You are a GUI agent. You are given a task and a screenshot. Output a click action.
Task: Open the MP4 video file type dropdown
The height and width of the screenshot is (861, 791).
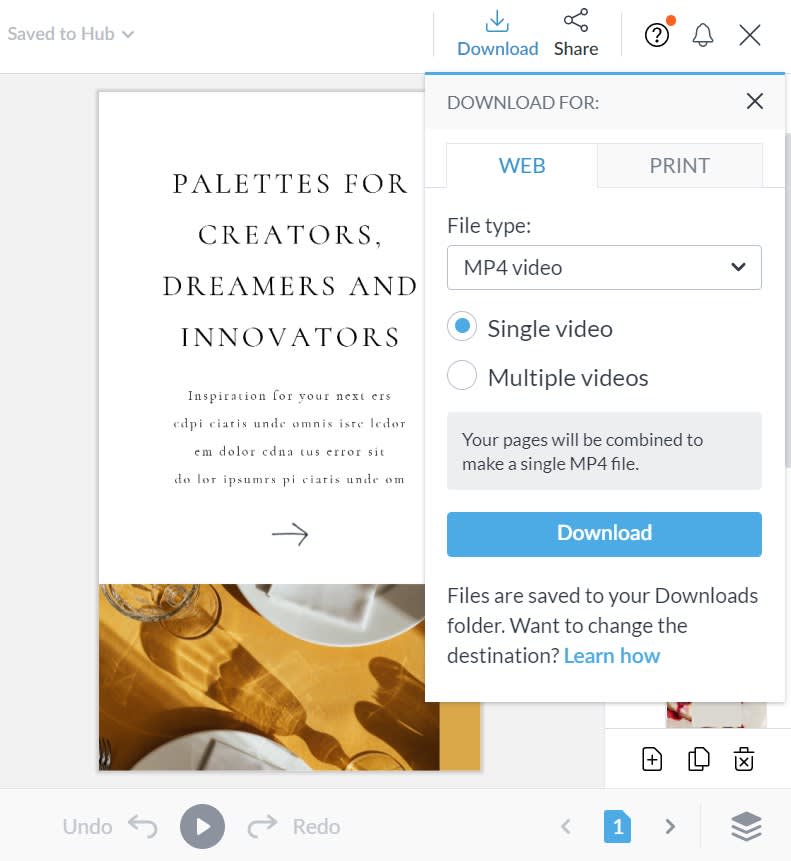(604, 267)
